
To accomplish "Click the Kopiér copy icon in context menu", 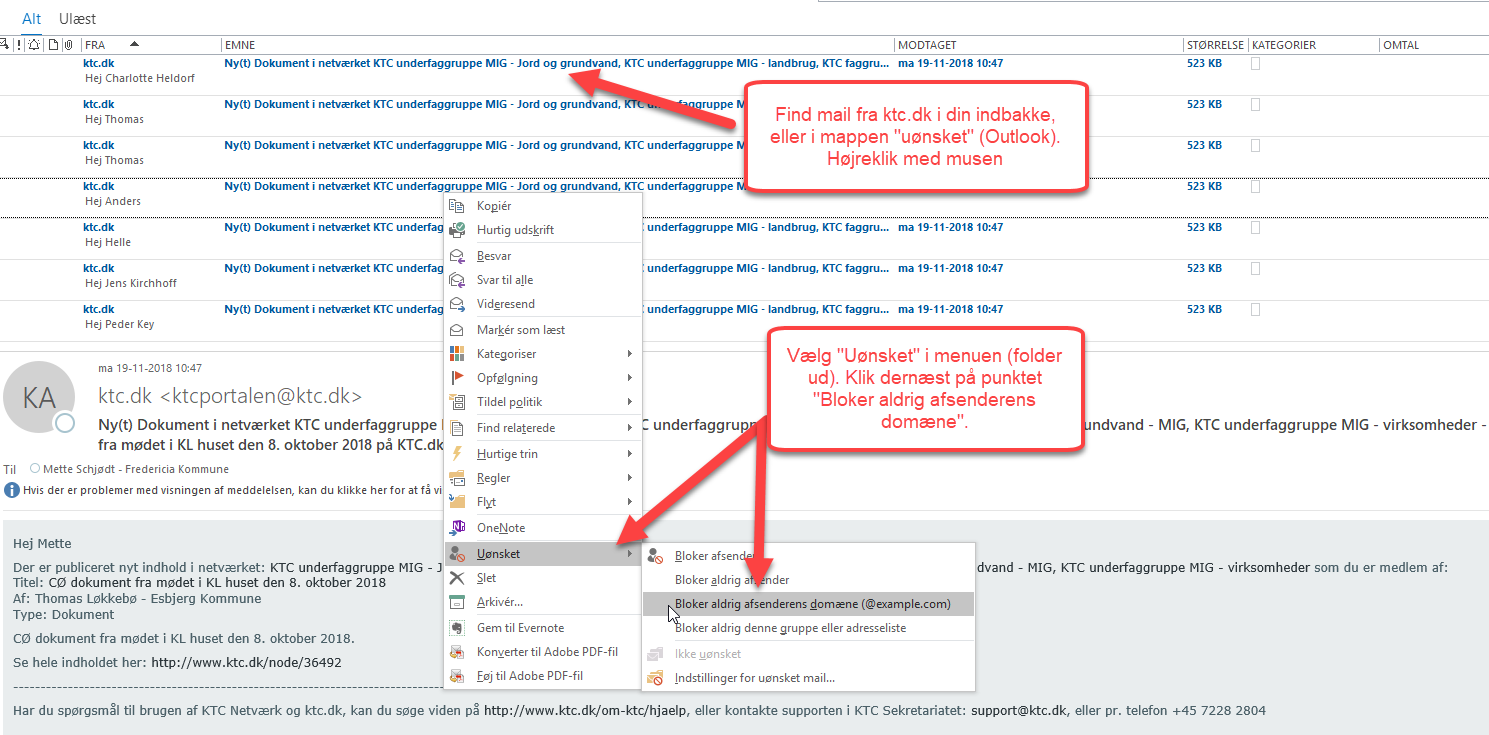I will (457, 206).
